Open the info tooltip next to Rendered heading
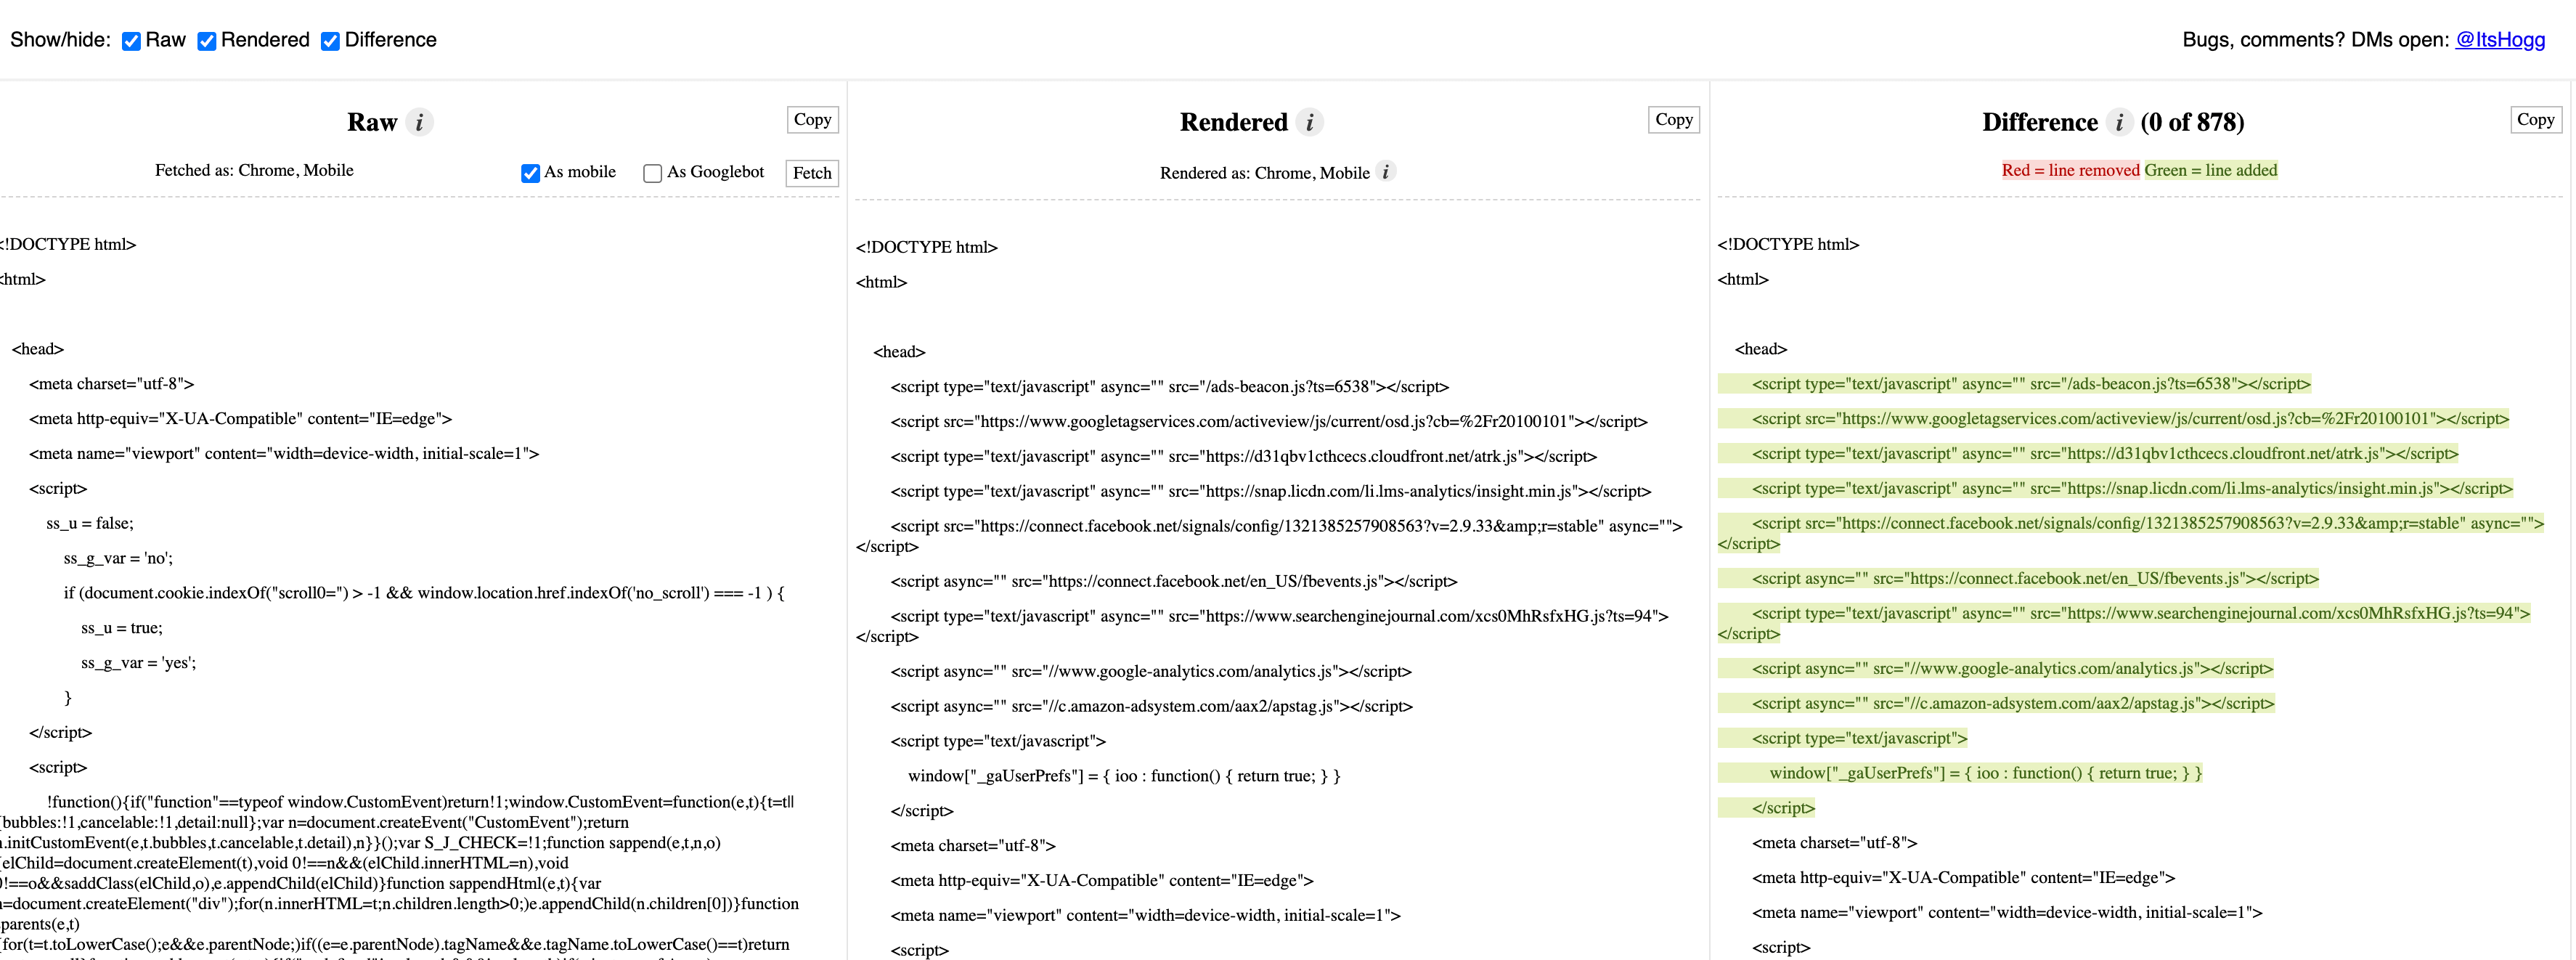 click(x=1310, y=122)
